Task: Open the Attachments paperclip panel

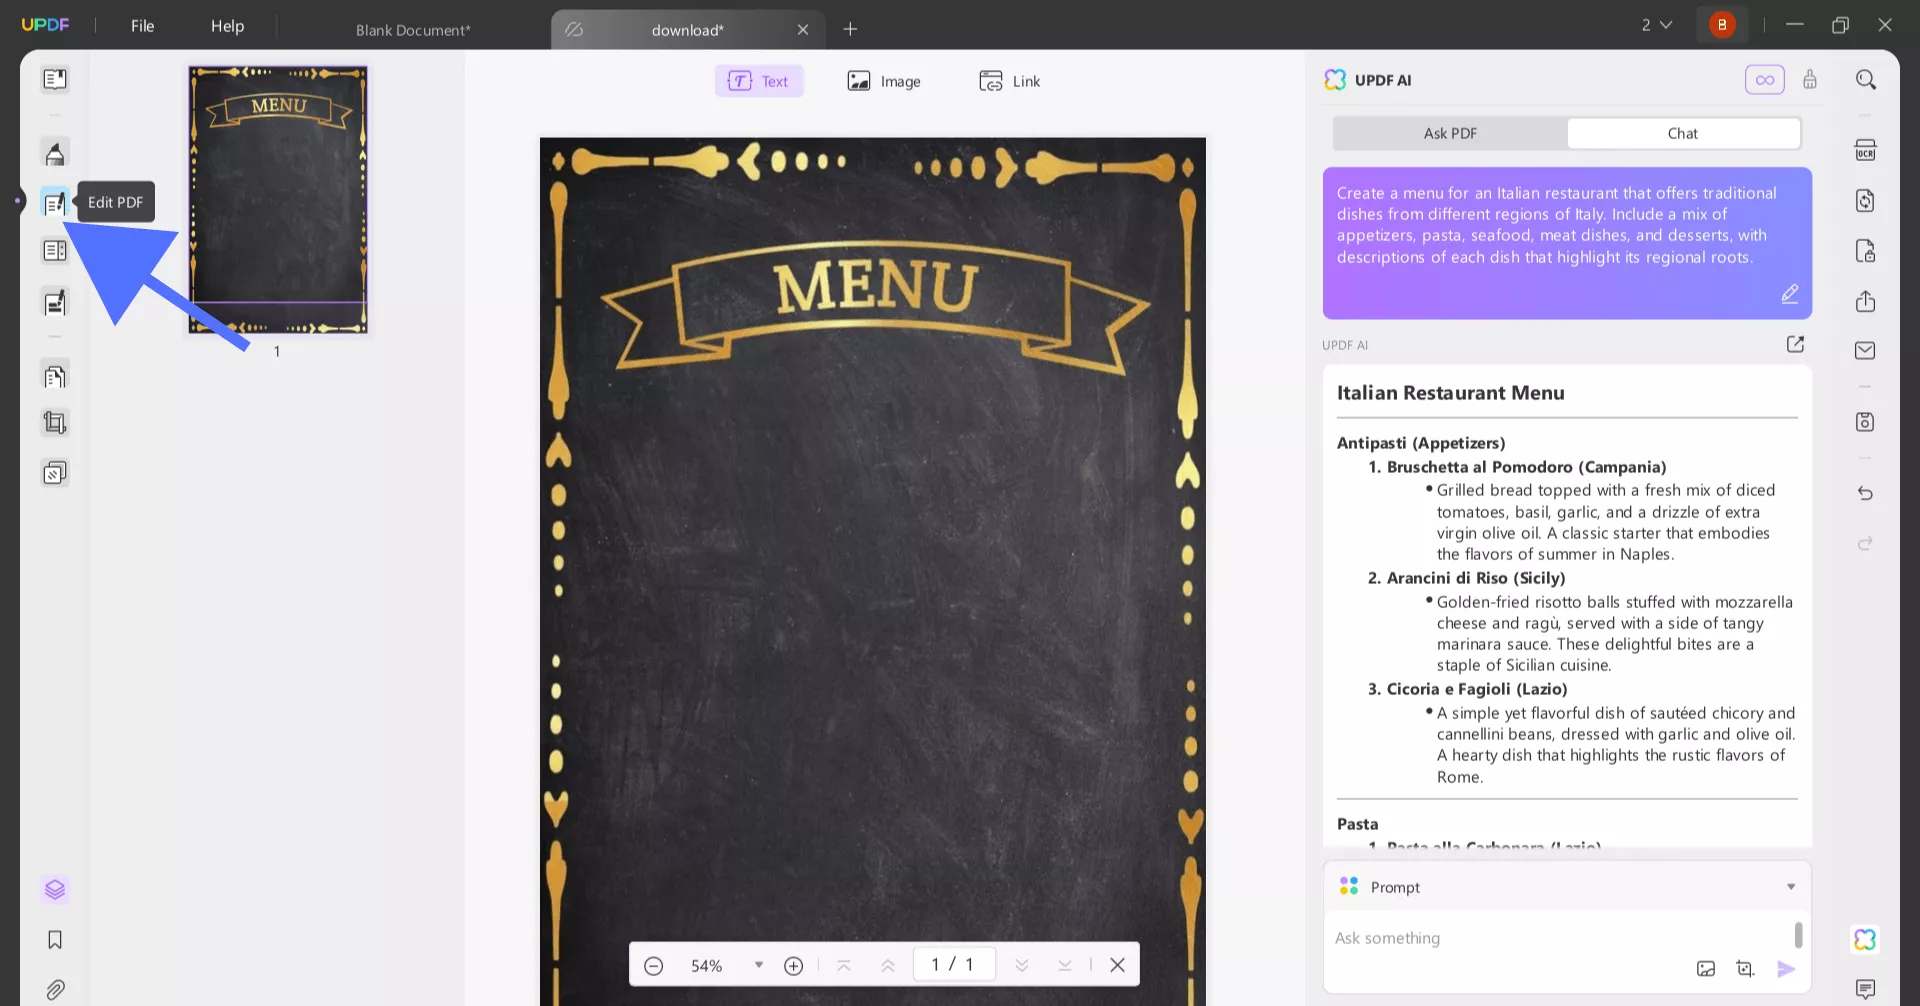Action: point(55,990)
